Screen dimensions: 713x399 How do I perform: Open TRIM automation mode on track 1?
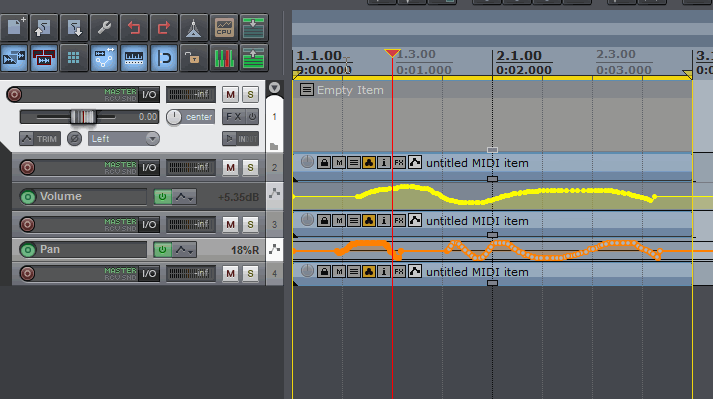click(x=40, y=139)
